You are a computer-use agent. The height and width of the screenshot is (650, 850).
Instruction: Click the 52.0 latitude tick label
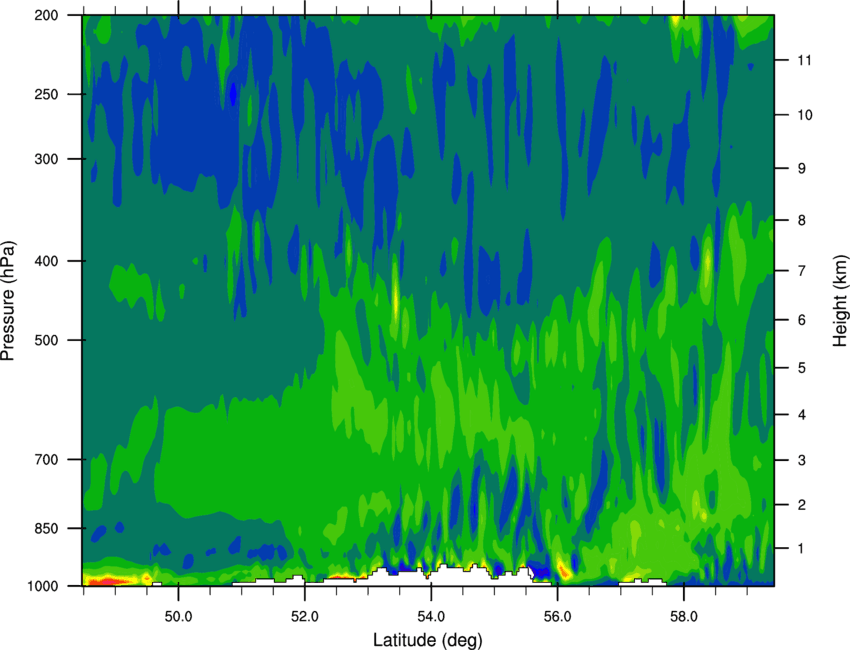(x=305, y=616)
